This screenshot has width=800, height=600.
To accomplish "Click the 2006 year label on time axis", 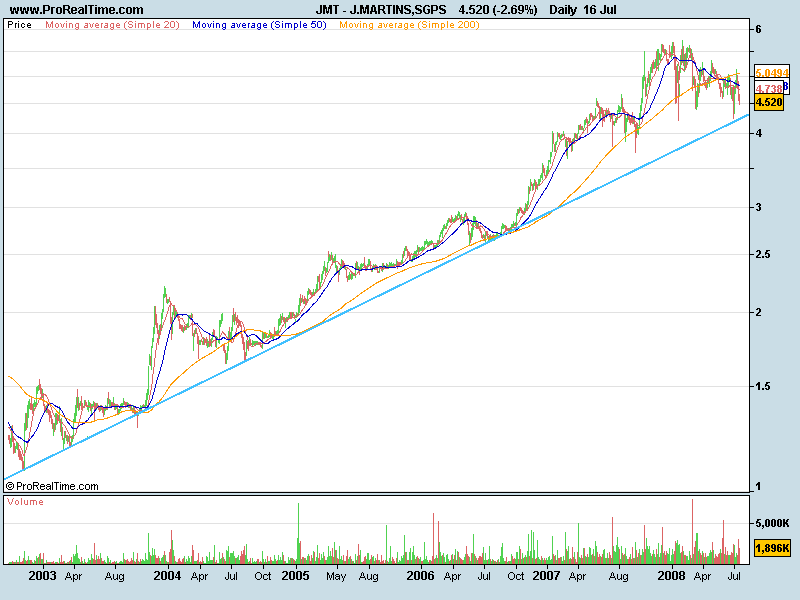I will (420, 576).
